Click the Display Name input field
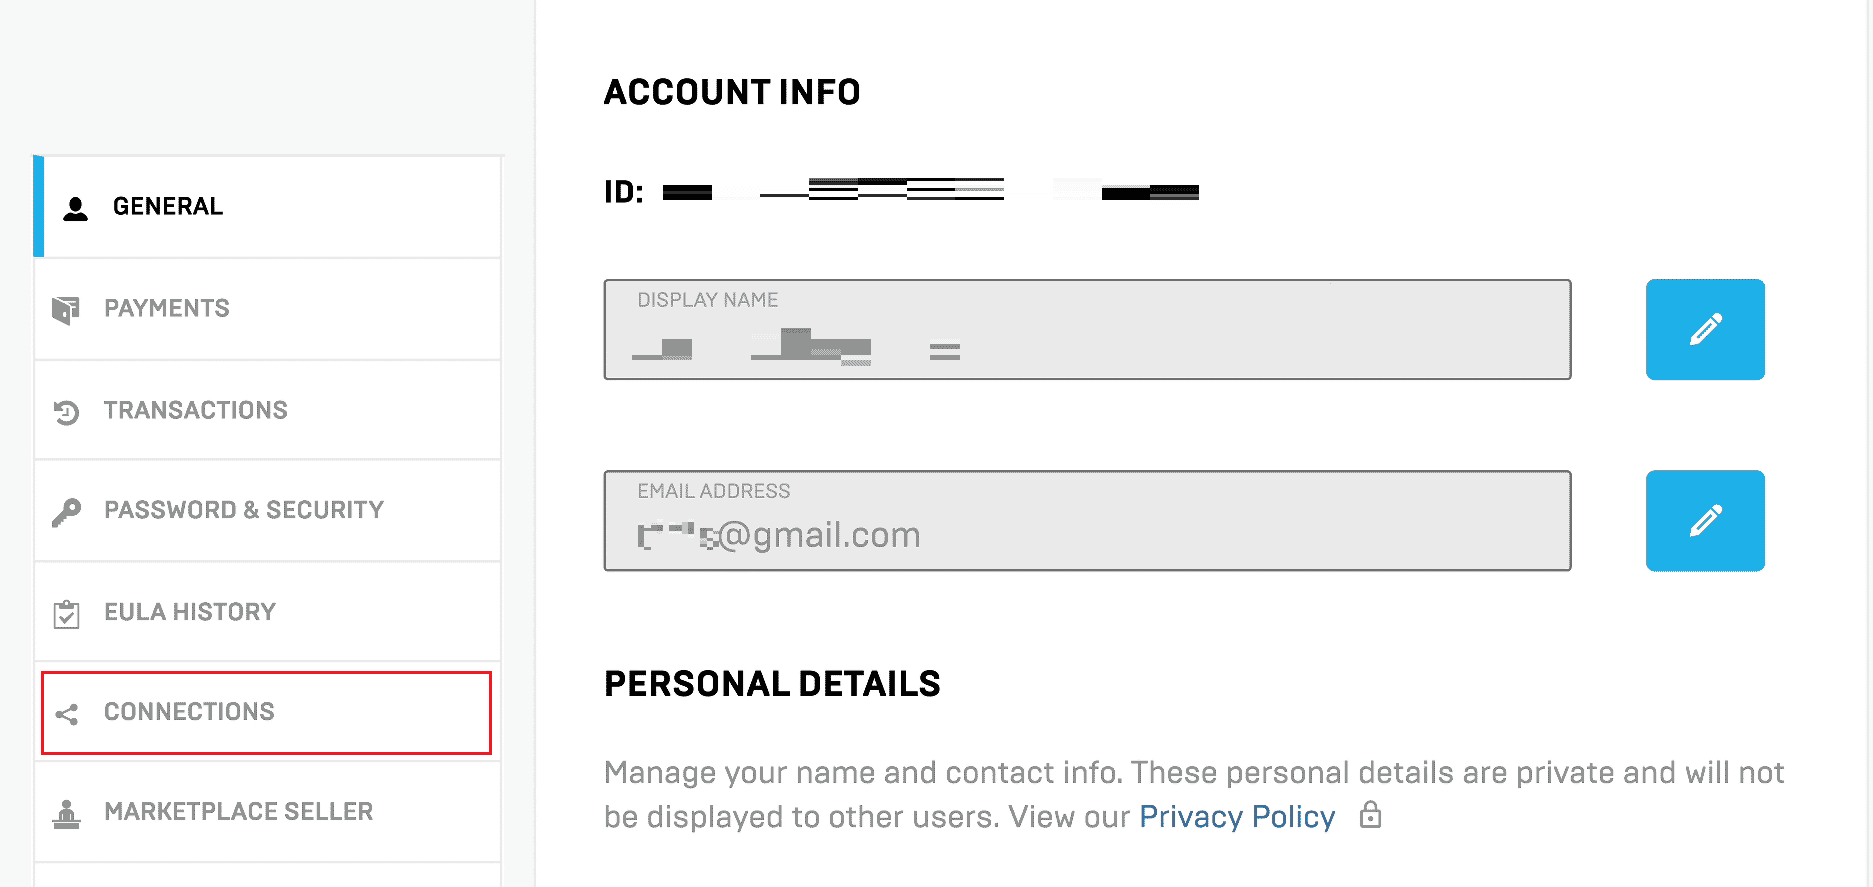This screenshot has height=887, width=1873. tap(1087, 330)
